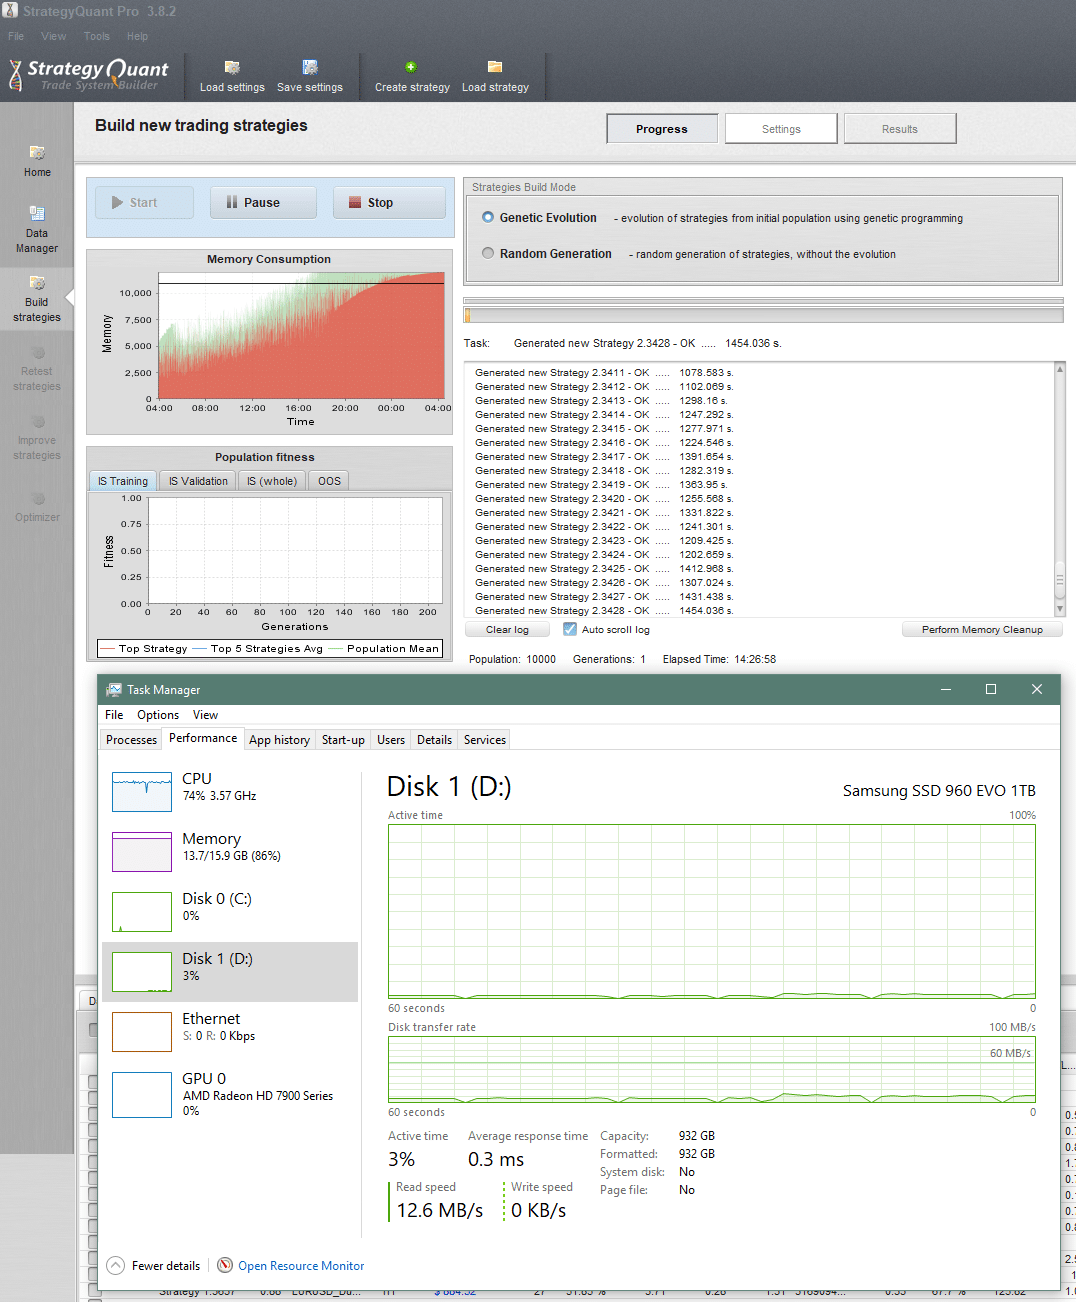Select the IS Validation fitness tab

click(x=198, y=481)
